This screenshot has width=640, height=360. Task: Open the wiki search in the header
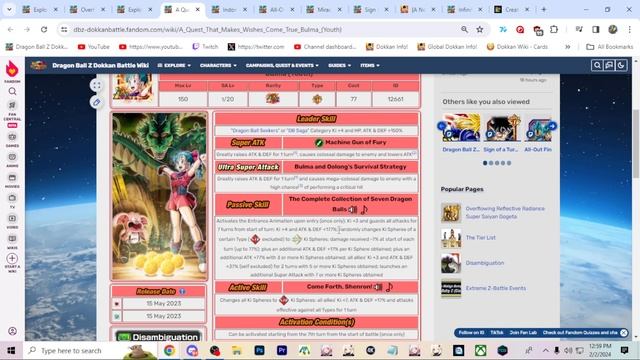click(x=597, y=65)
